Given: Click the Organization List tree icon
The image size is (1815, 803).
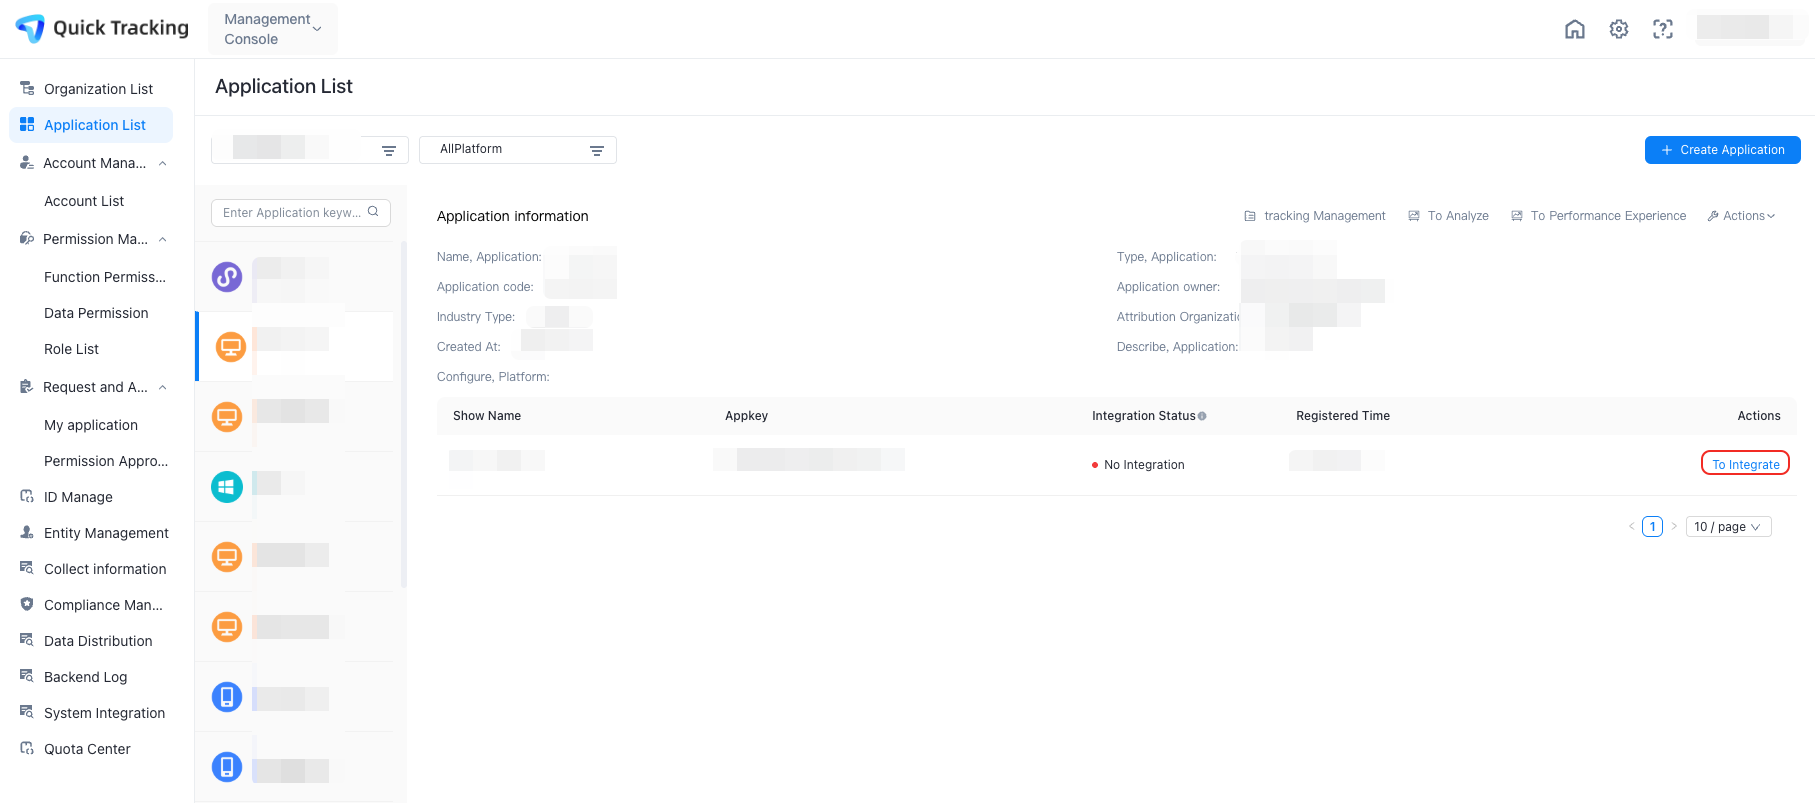Looking at the screenshot, I should pos(27,88).
